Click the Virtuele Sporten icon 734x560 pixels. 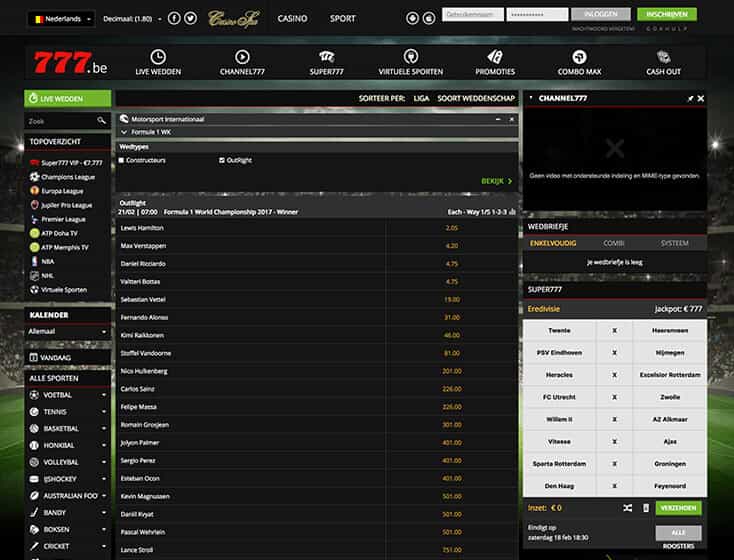pyautogui.click(x=411, y=57)
